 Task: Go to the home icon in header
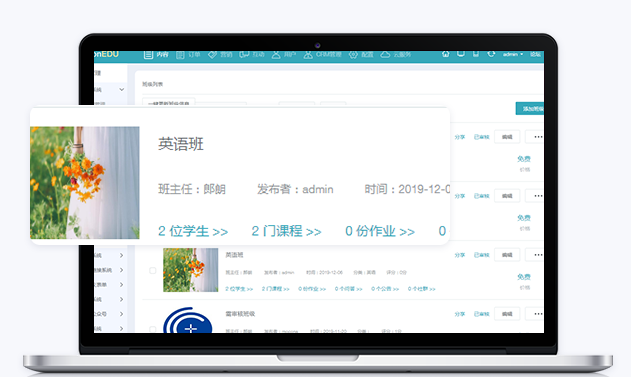[x=445, y=54]
